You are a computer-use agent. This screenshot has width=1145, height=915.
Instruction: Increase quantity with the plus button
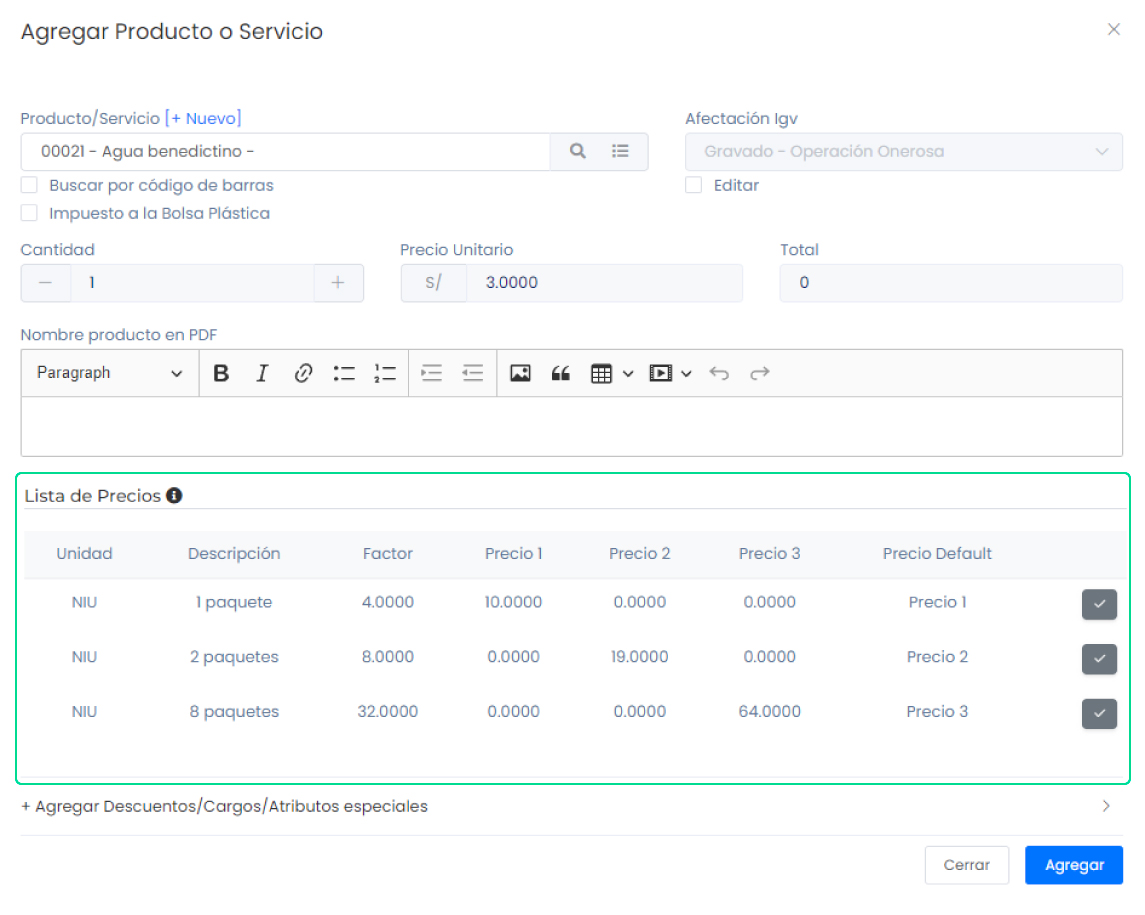338,283
